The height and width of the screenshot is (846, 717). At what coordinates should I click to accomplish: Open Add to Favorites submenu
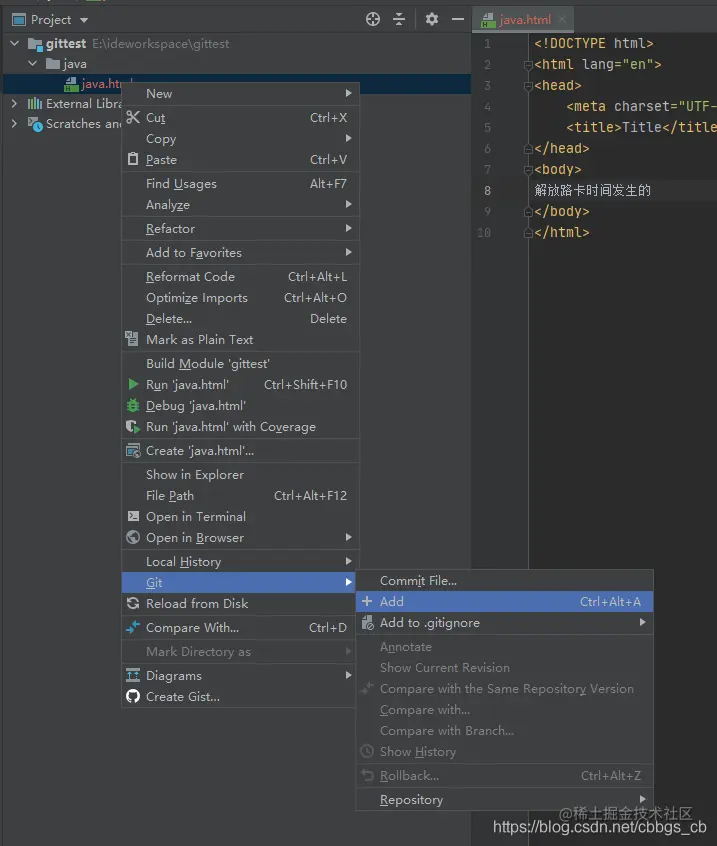click(241, 252)
